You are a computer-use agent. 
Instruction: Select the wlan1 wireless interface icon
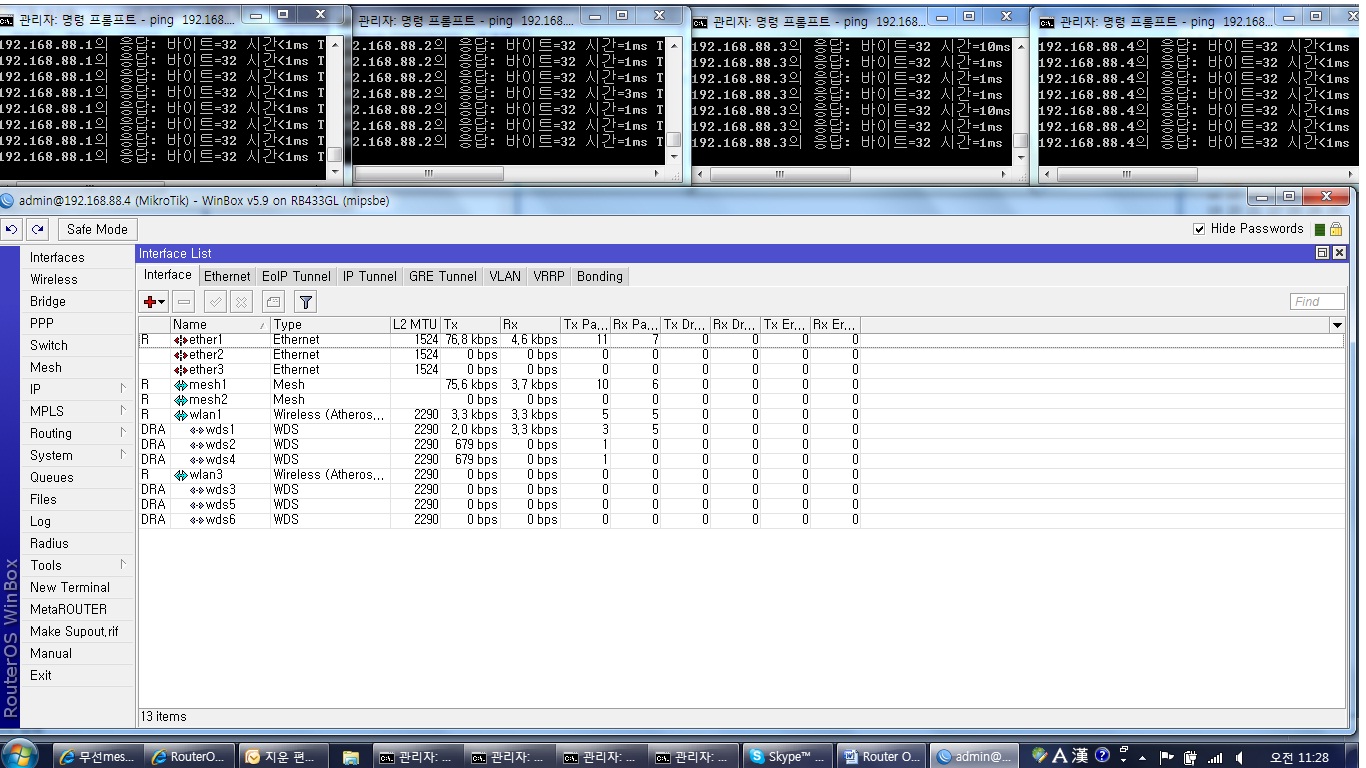181,415
